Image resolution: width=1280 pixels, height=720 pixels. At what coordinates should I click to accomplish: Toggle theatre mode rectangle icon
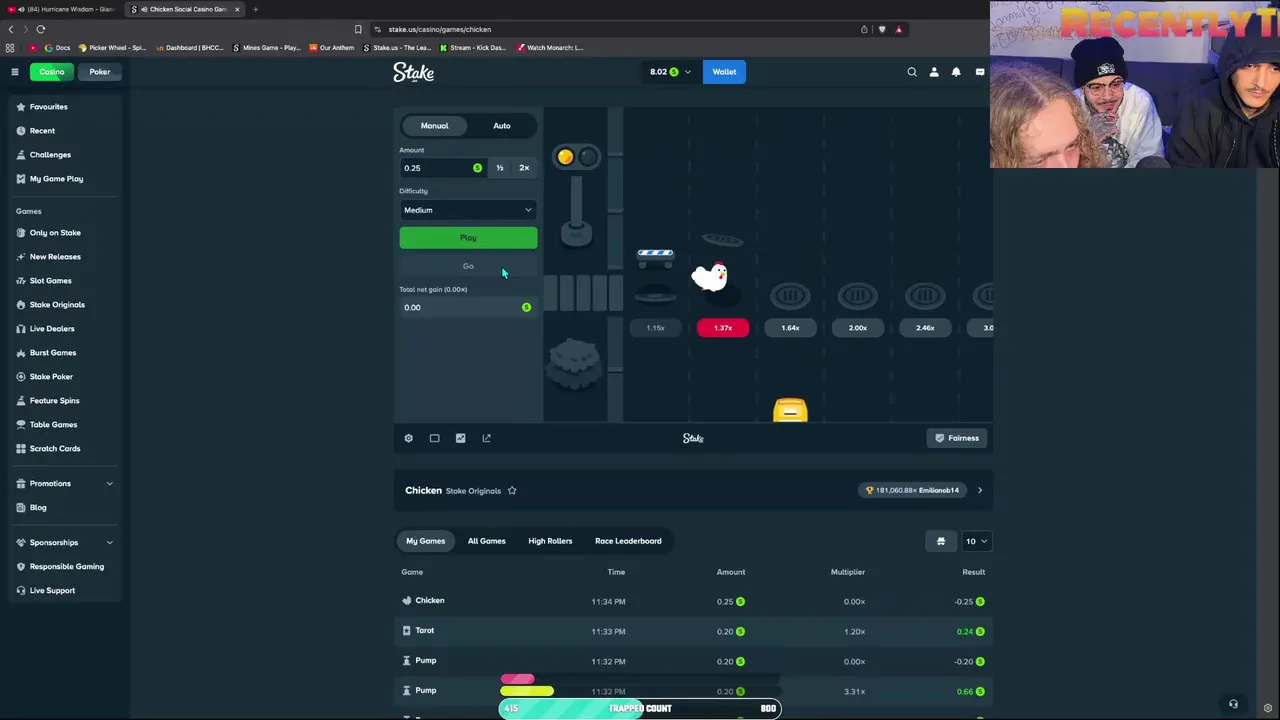(x=434, y=438)
